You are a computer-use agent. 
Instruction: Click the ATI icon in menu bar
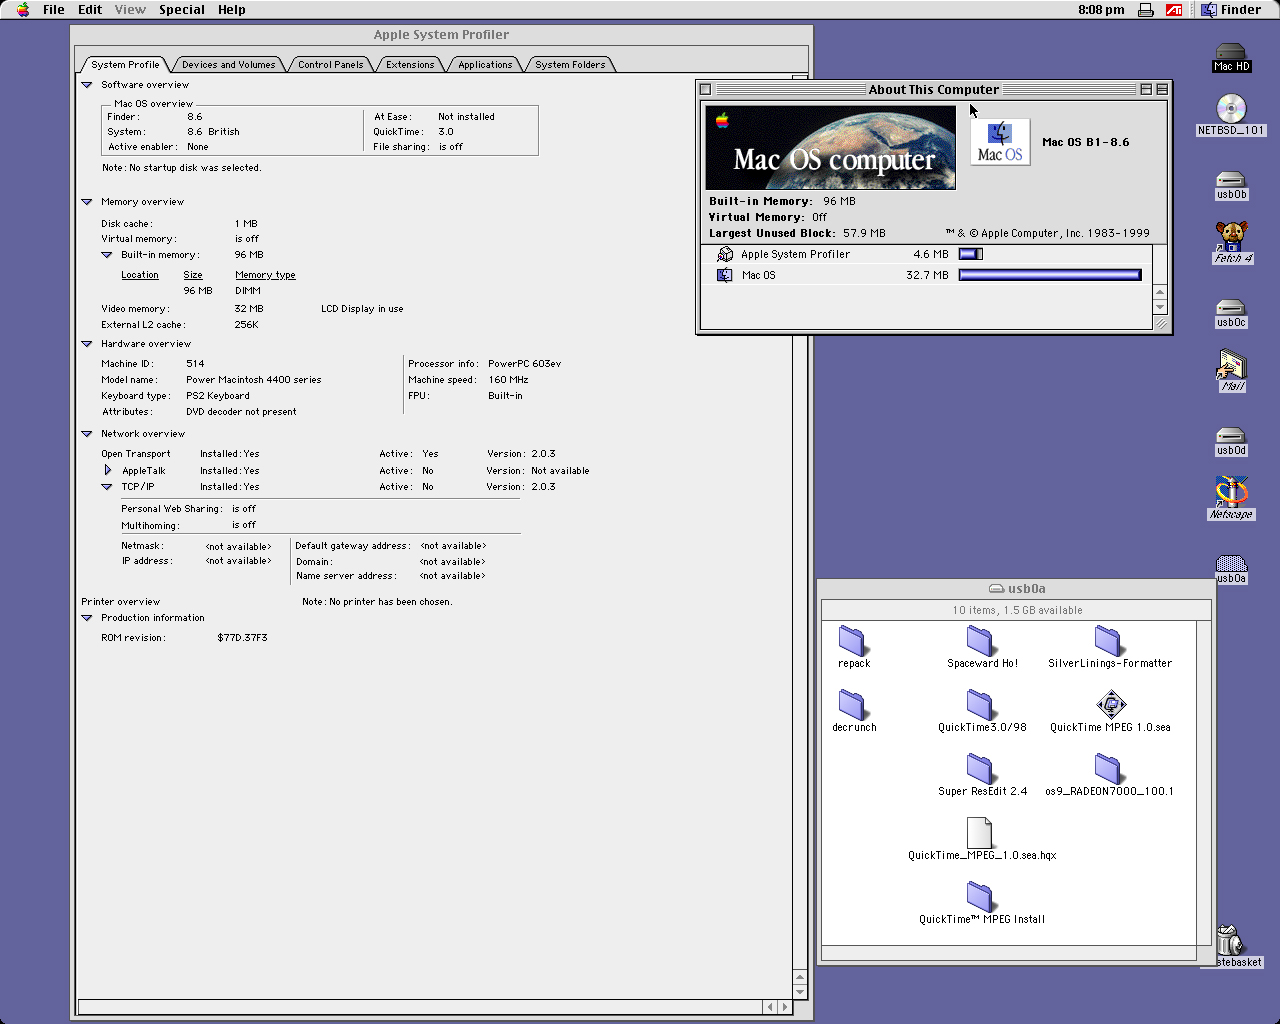(x=1174, y=10)
